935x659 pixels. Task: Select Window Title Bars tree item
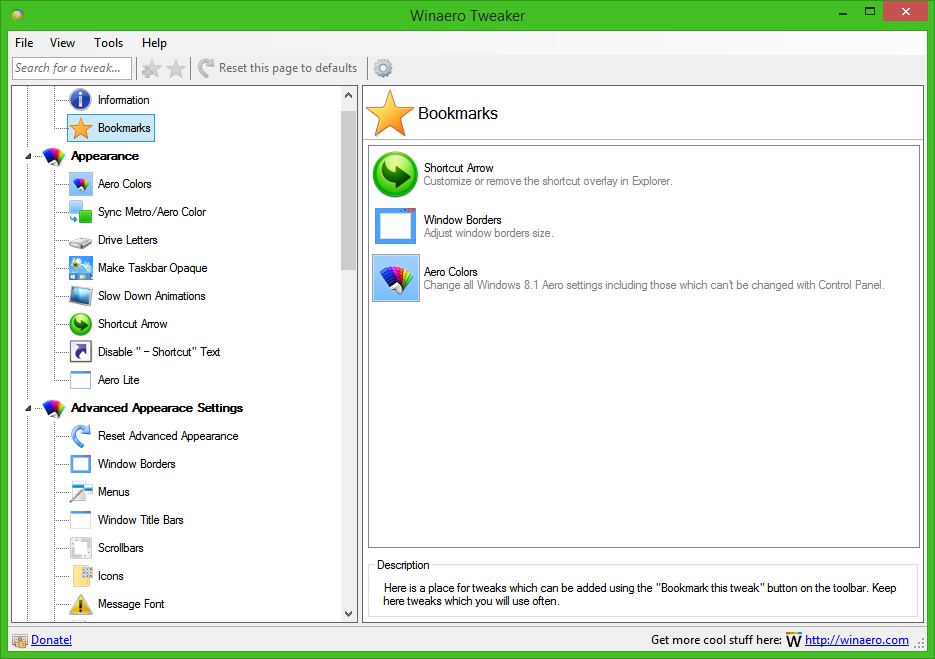pos(141,521)
